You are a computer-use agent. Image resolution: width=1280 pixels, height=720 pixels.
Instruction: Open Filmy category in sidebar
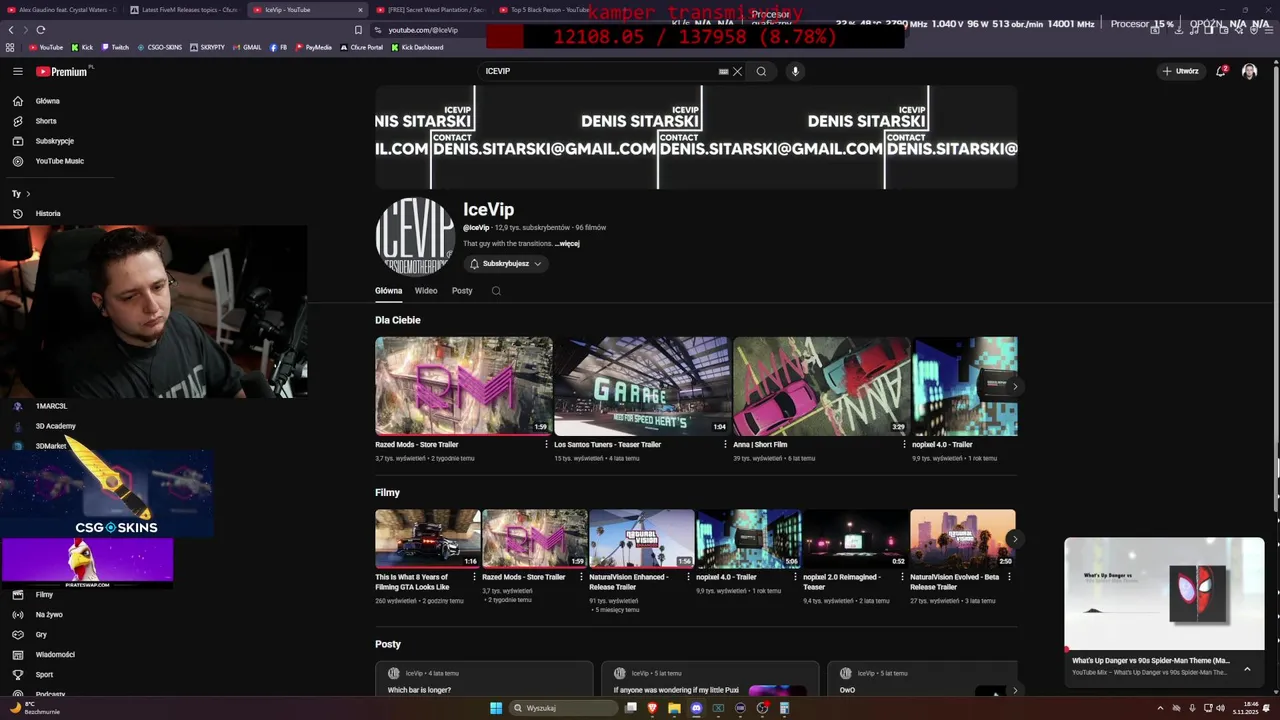point(44,595)
